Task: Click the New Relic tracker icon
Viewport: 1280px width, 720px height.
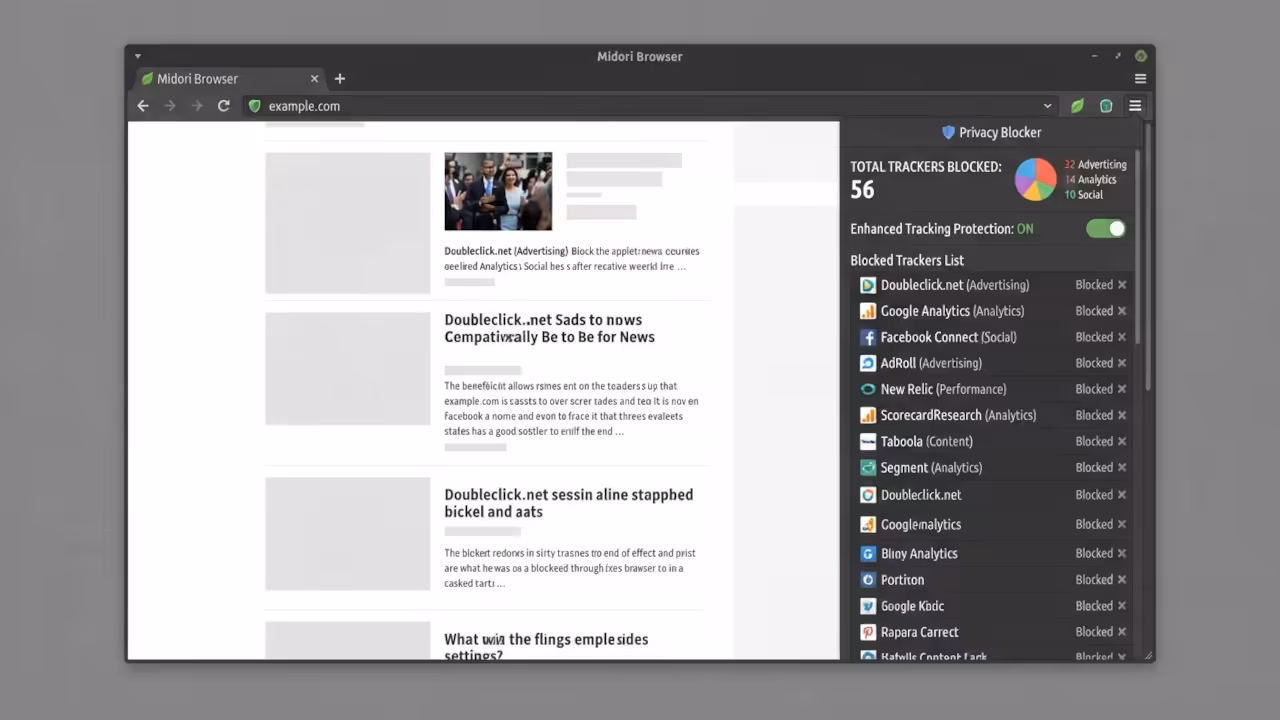Action: pyautogui.click(x=868, y=389)
